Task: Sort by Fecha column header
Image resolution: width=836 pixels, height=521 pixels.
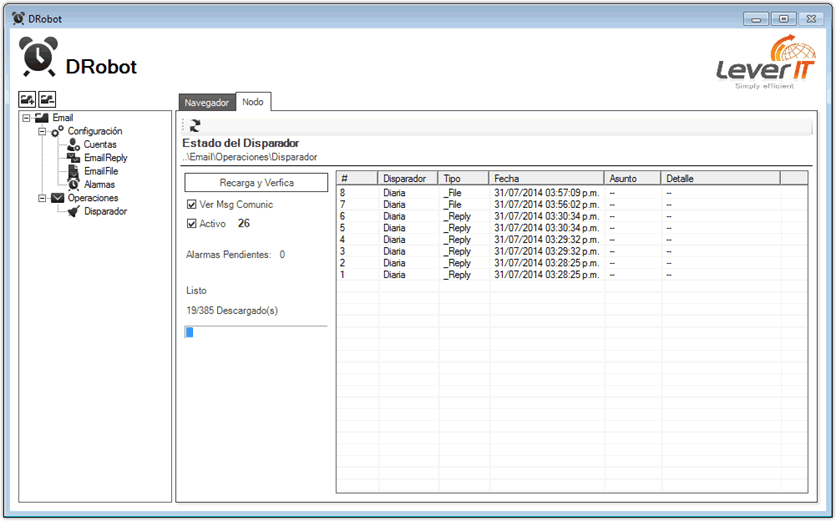Action: coord(546,179)
